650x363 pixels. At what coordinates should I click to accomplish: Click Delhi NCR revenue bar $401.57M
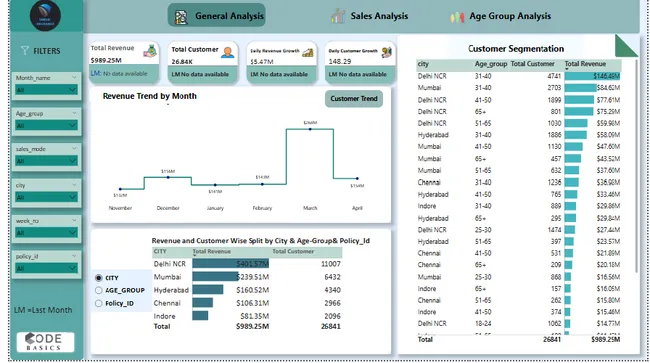230,264
